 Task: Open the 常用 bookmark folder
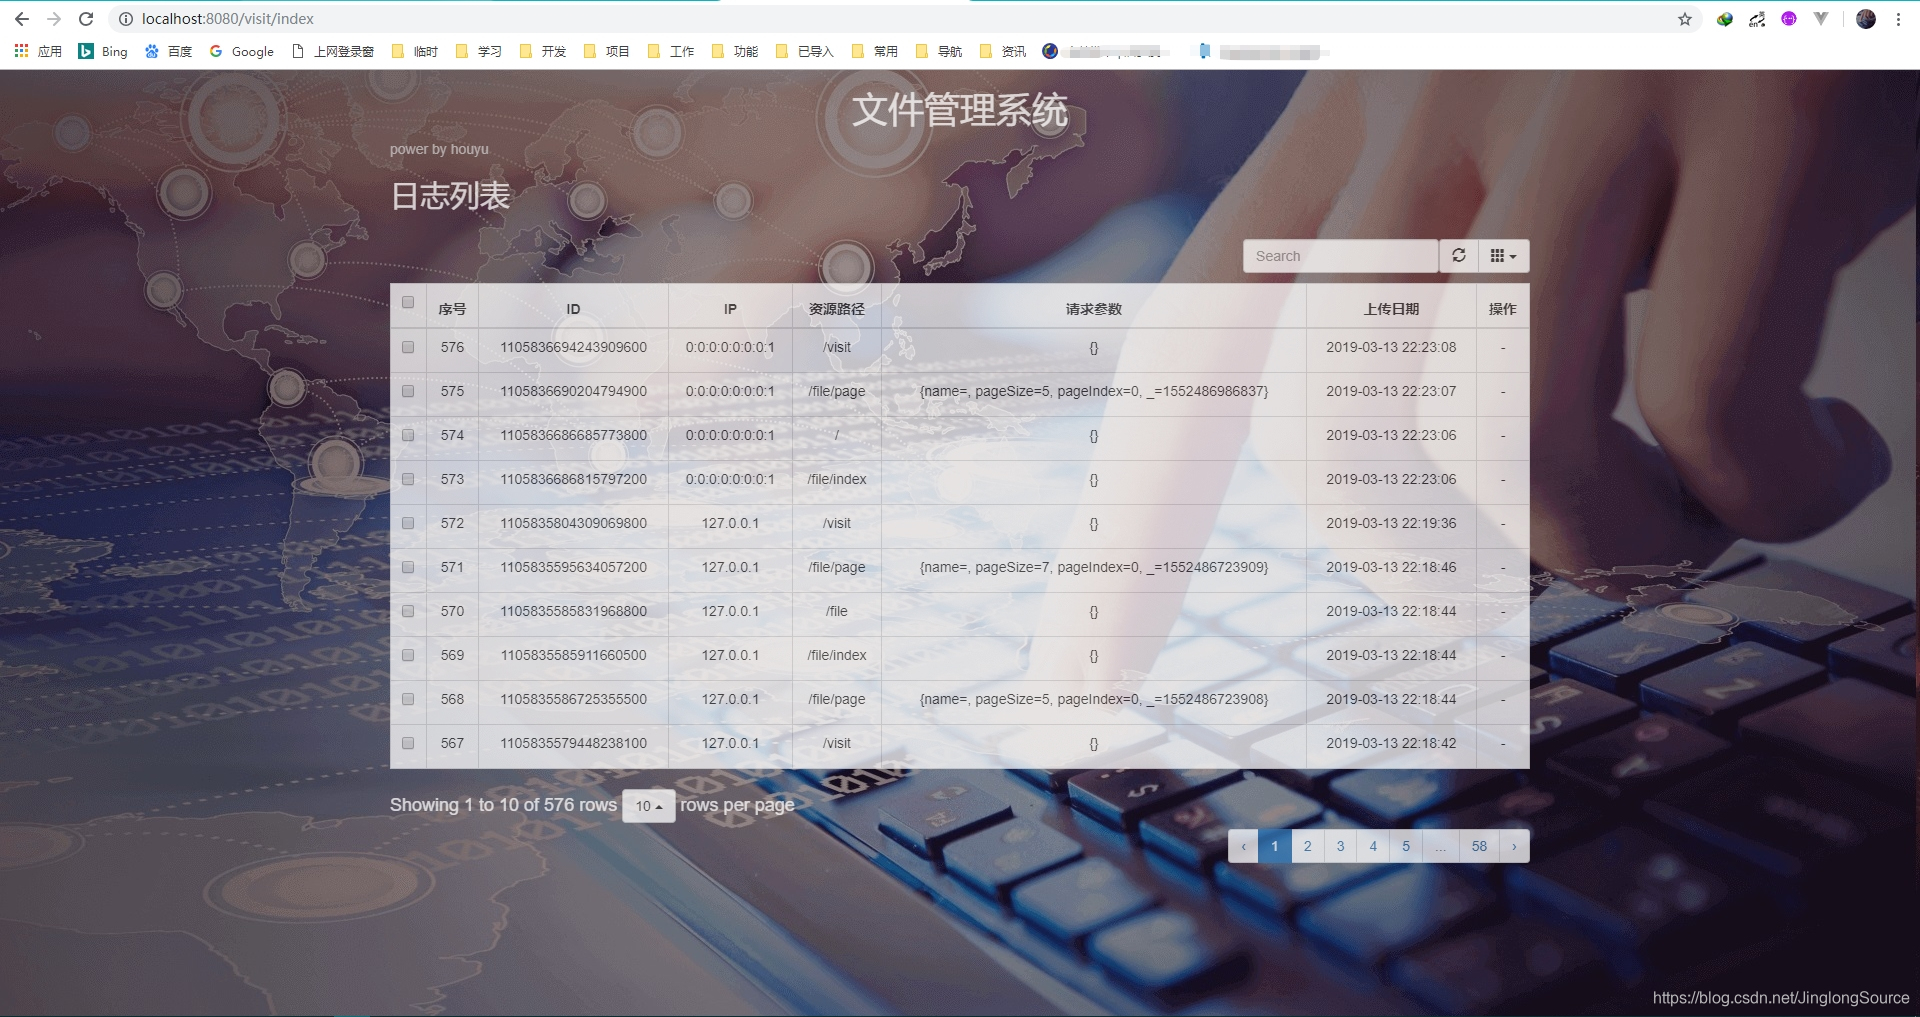(875, 51)
